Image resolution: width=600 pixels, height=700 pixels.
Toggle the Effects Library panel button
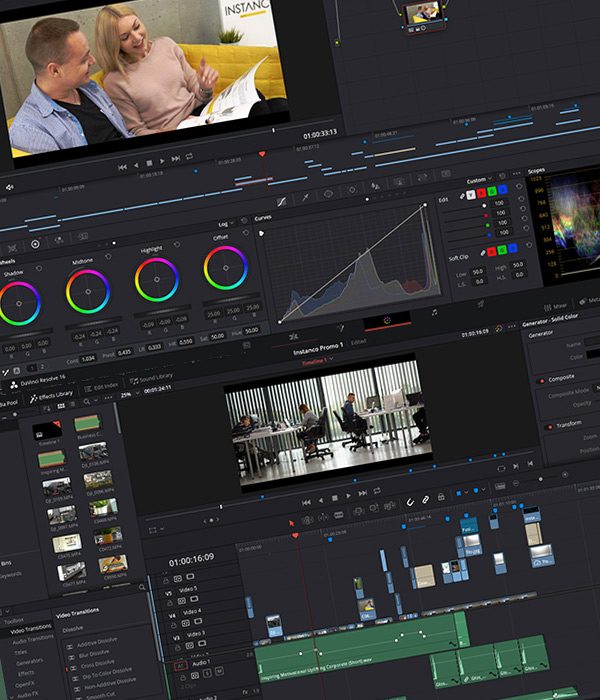click(51, 396)
